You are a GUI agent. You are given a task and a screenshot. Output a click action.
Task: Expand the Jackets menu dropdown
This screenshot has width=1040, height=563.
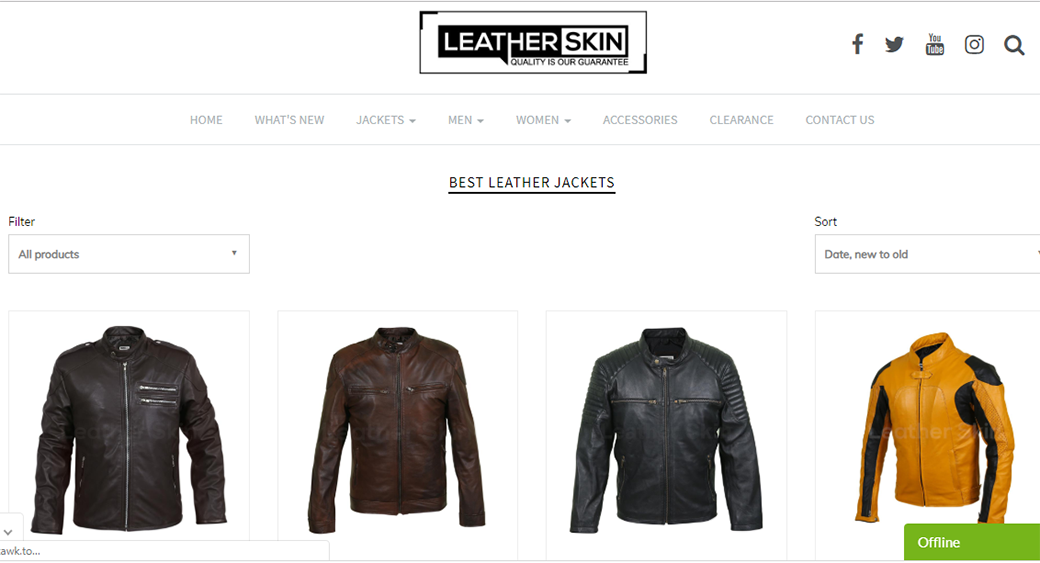click(386, 120)
